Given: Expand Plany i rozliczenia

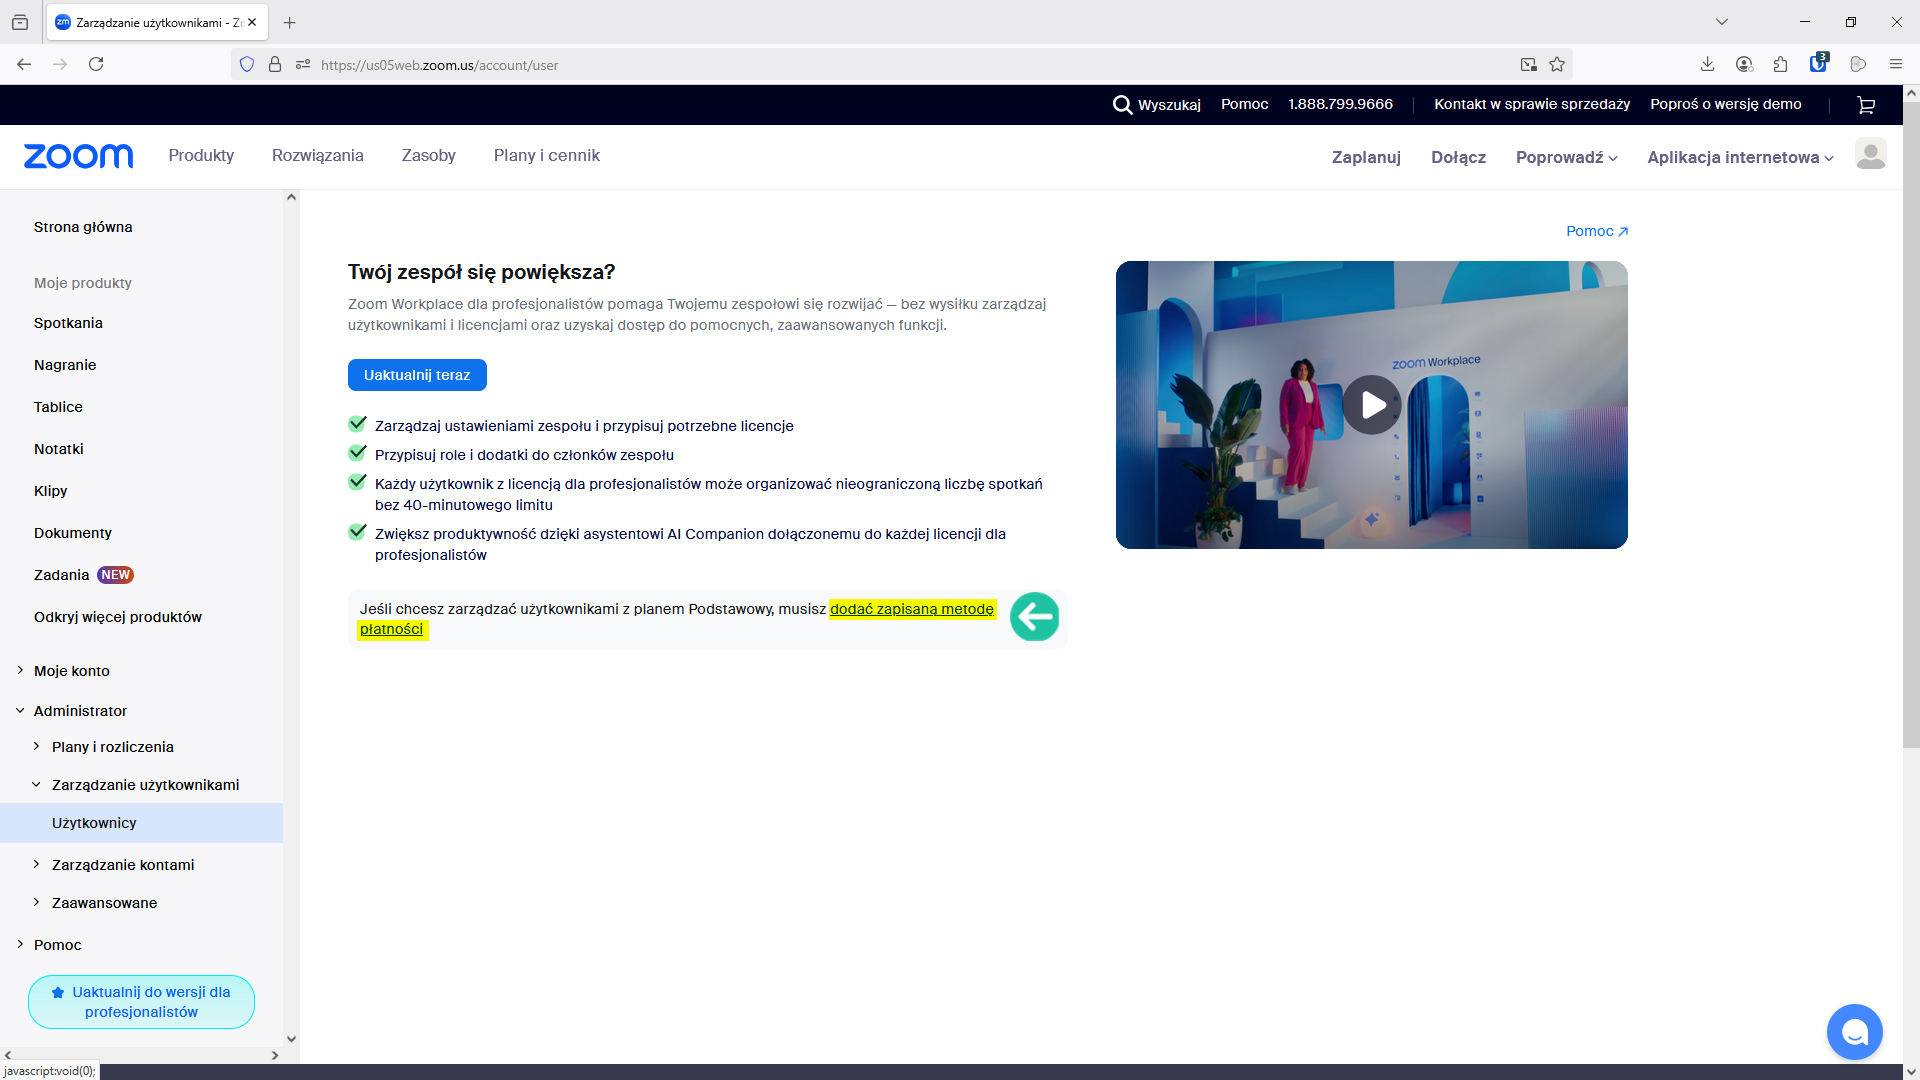Looking at the screenshot, I should click(x=36, y=746).
